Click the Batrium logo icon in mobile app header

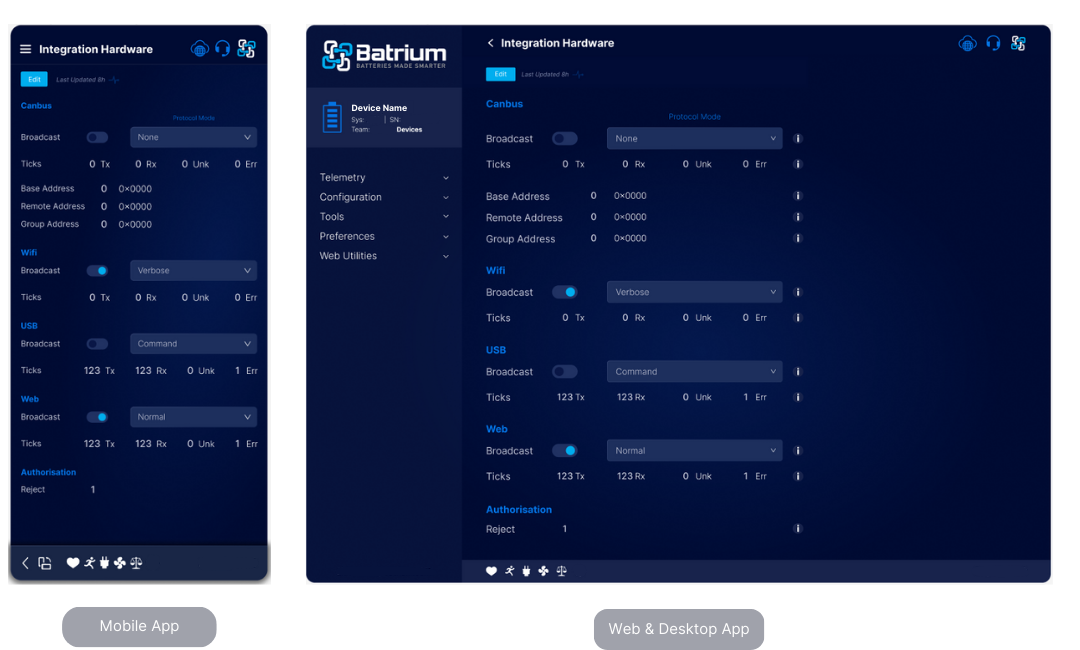247,49
